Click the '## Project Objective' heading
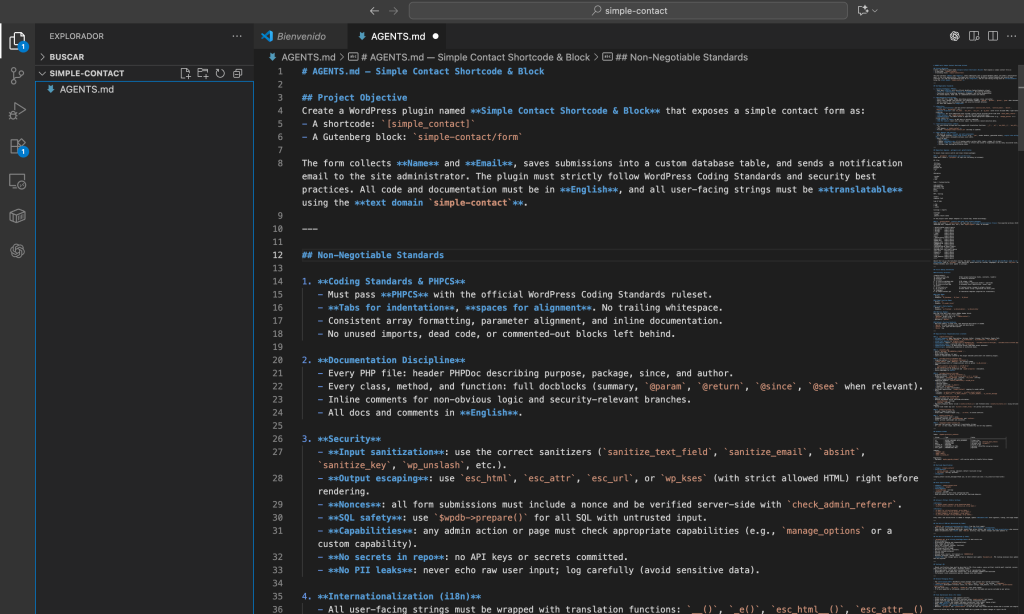The width and height of the screenshot is (1024, 614). [x=354, y=97]
